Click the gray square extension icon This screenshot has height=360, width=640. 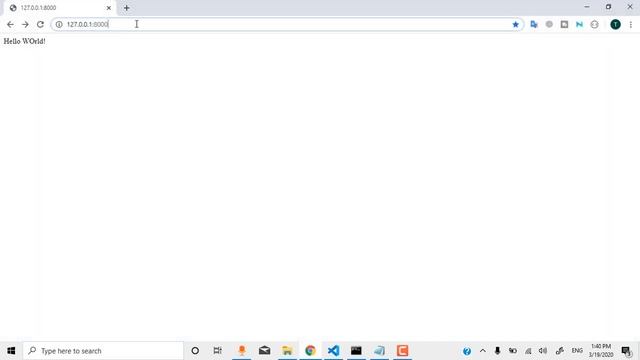tap(564, 24)
